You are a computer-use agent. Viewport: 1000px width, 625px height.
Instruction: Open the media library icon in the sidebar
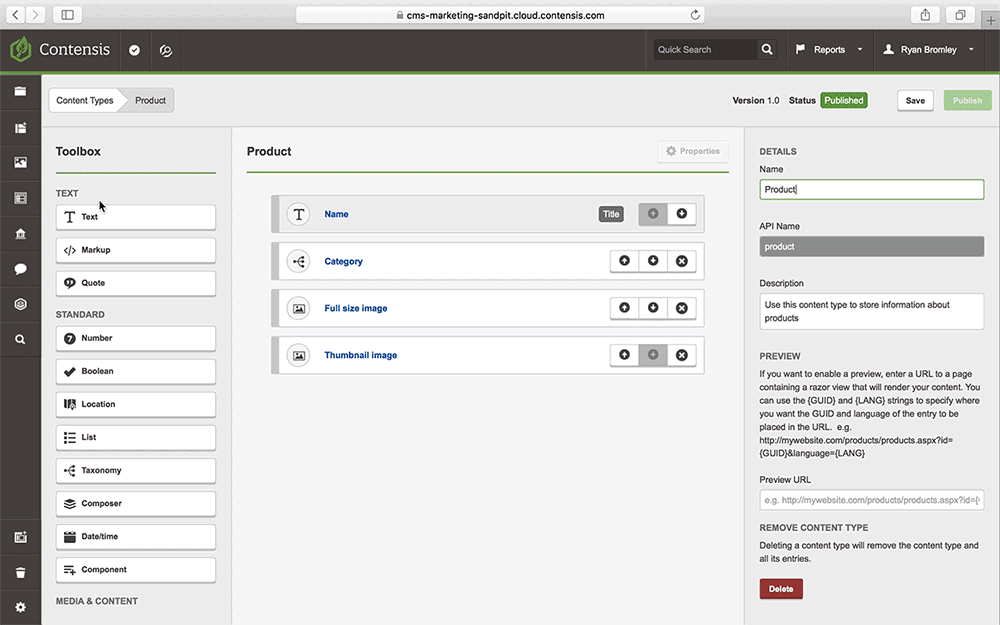(x=20, y=162)
